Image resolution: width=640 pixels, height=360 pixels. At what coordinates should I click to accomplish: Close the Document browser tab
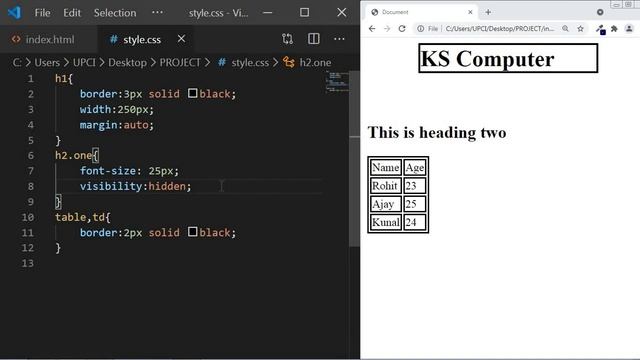[x=470, y=12]
